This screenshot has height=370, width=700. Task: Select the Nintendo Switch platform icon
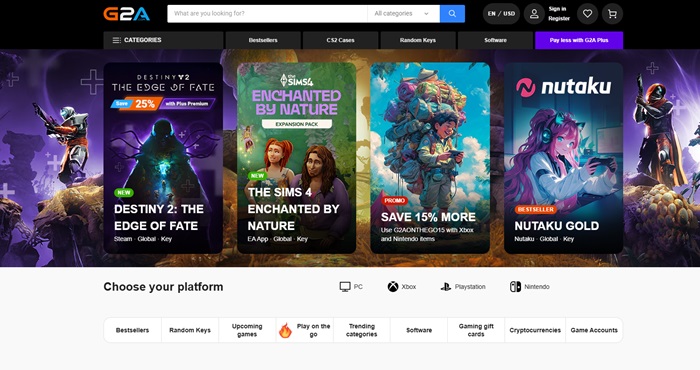[515, 287]
